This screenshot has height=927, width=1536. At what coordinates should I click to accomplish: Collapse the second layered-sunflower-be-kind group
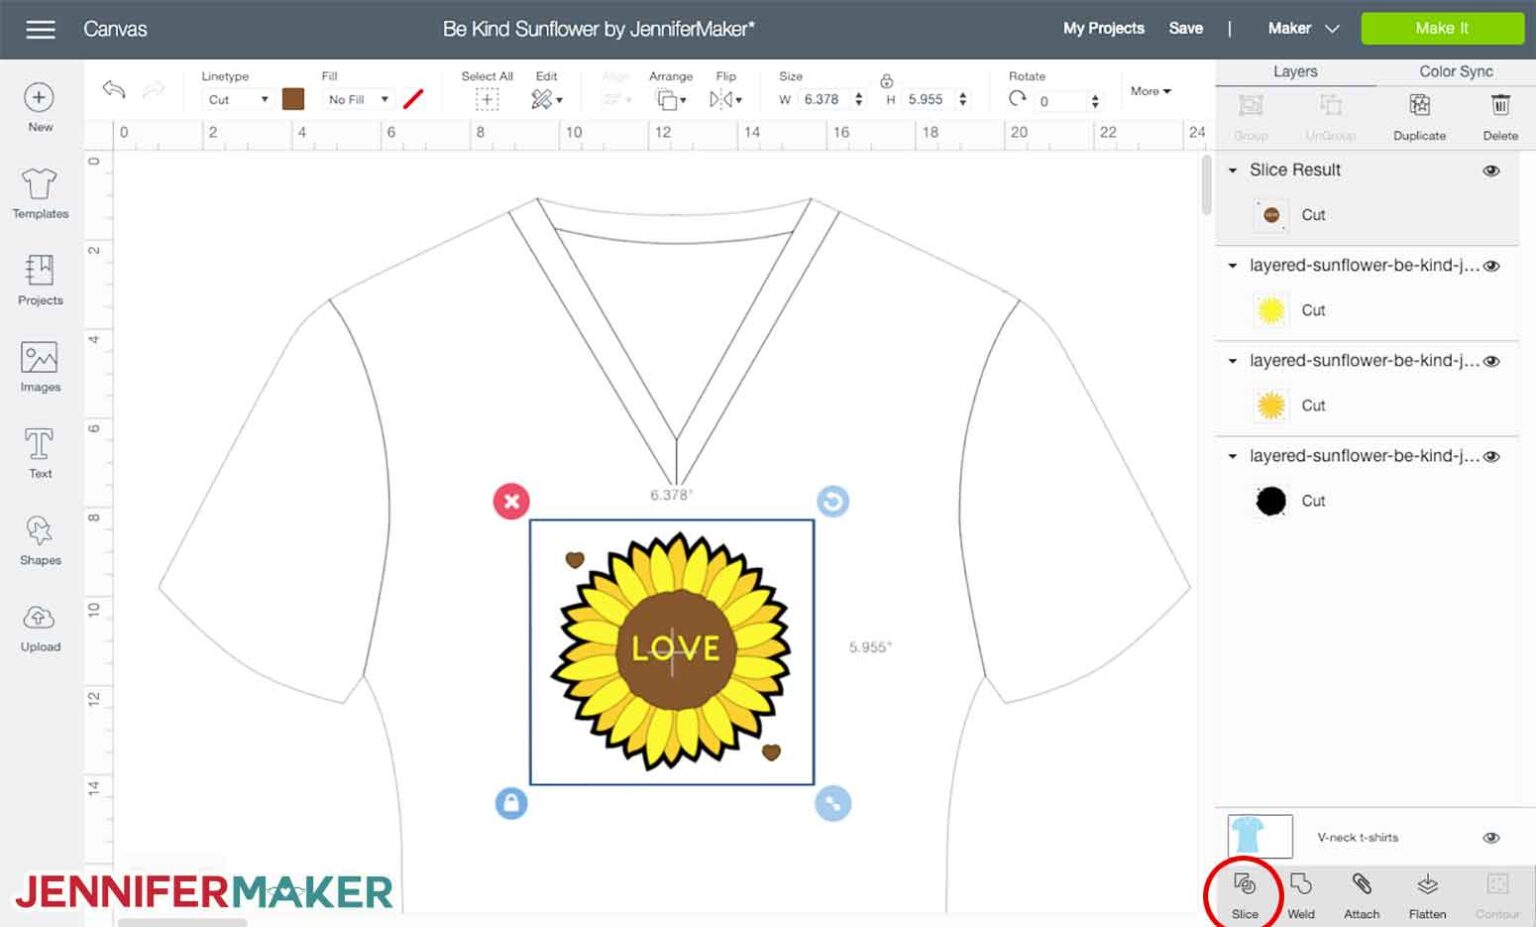[1233, 361]
